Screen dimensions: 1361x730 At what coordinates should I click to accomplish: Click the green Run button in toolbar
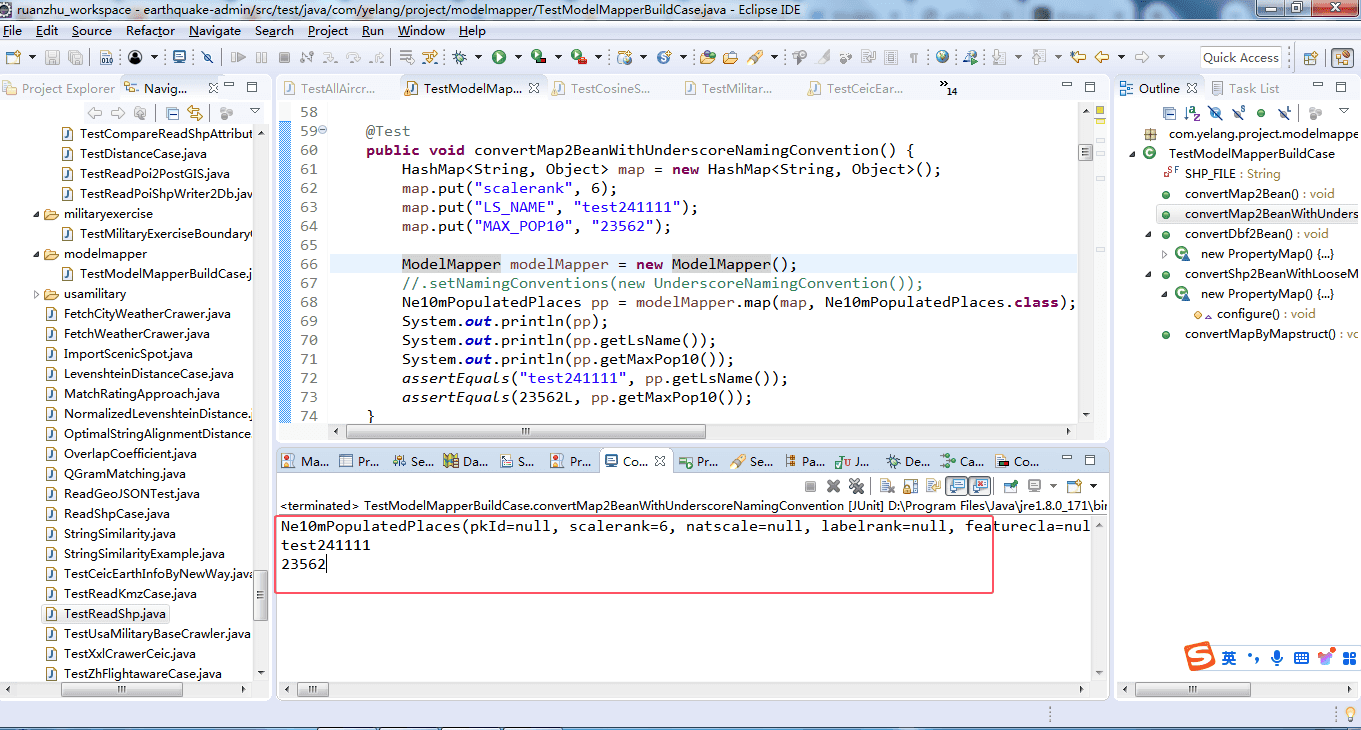[x=498, y=58]
